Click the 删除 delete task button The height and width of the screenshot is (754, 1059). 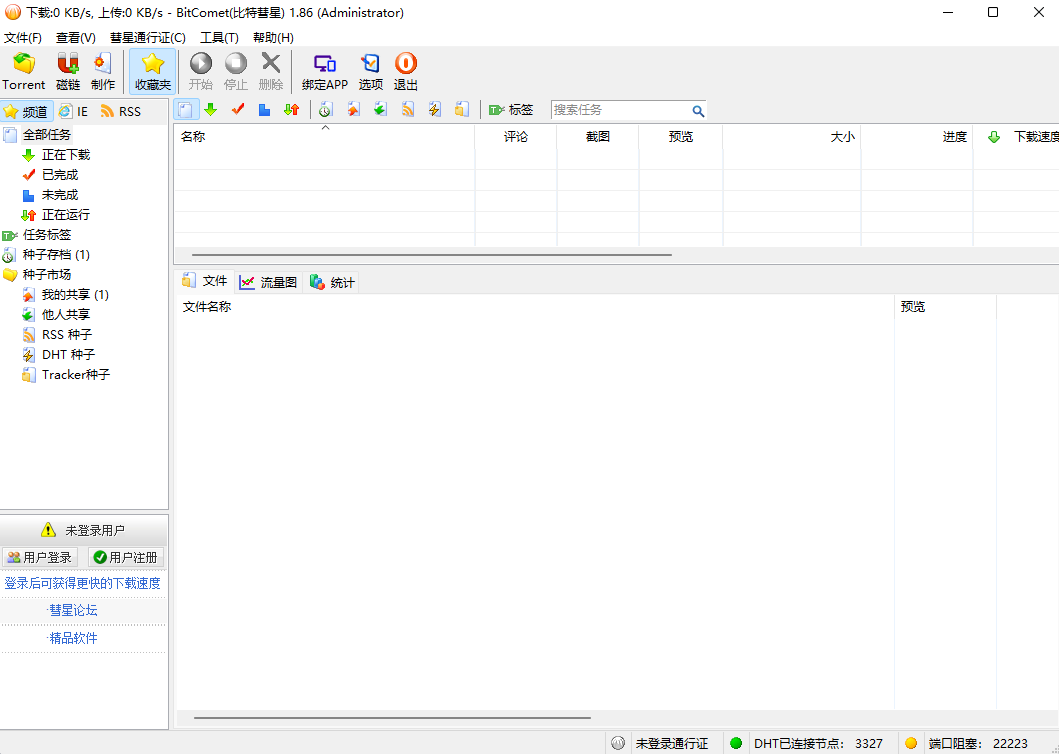pos(271,71)
